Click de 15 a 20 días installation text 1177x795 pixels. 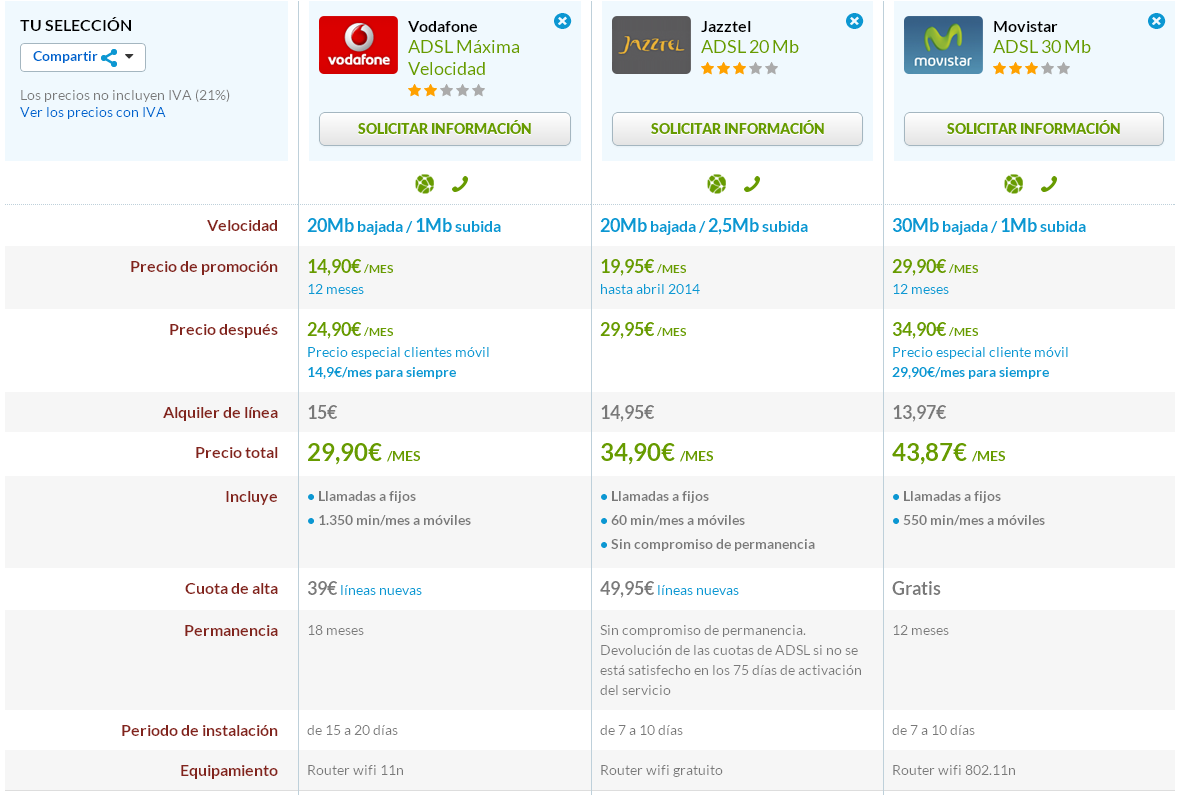point(352,730)
